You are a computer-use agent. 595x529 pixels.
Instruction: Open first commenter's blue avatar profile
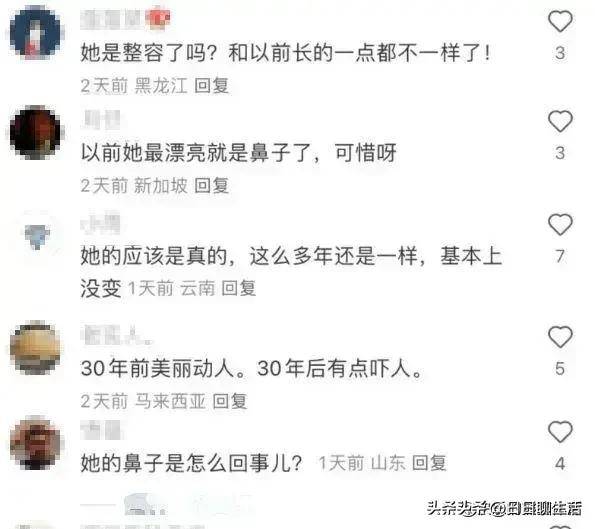coord(35,33)
